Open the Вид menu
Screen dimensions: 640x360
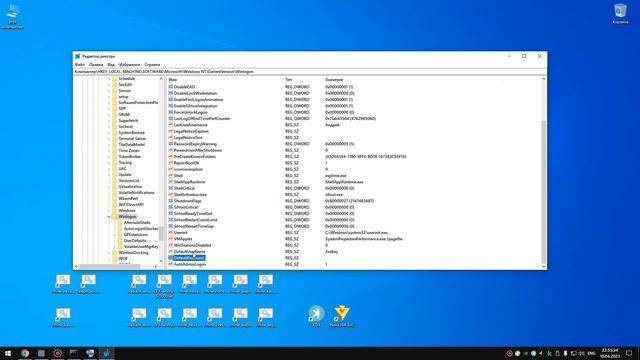point(111,64)
